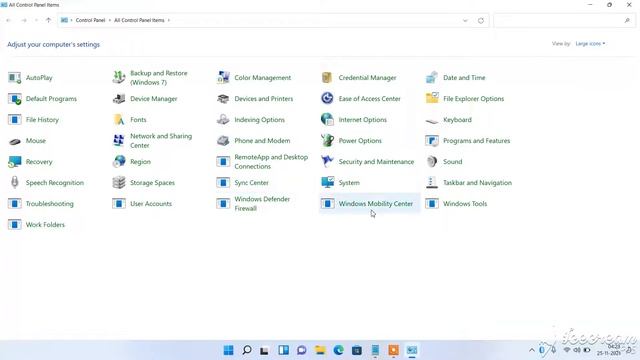Open RemoteApp and Desktop Connections link
This screenshot has width=640, height=360.
271,162
